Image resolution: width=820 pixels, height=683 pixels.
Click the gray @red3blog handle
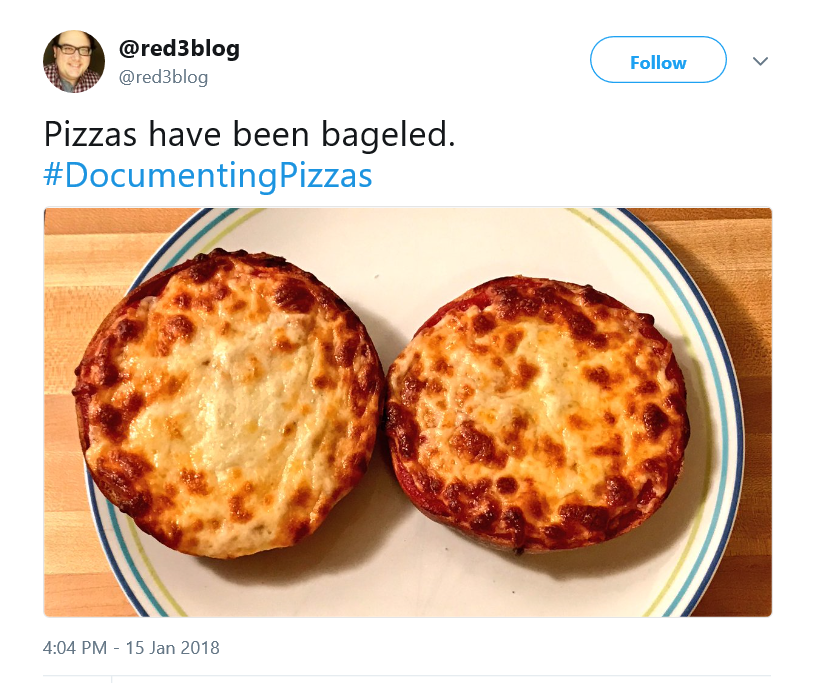pyautogui.click(x=163, y=77)
